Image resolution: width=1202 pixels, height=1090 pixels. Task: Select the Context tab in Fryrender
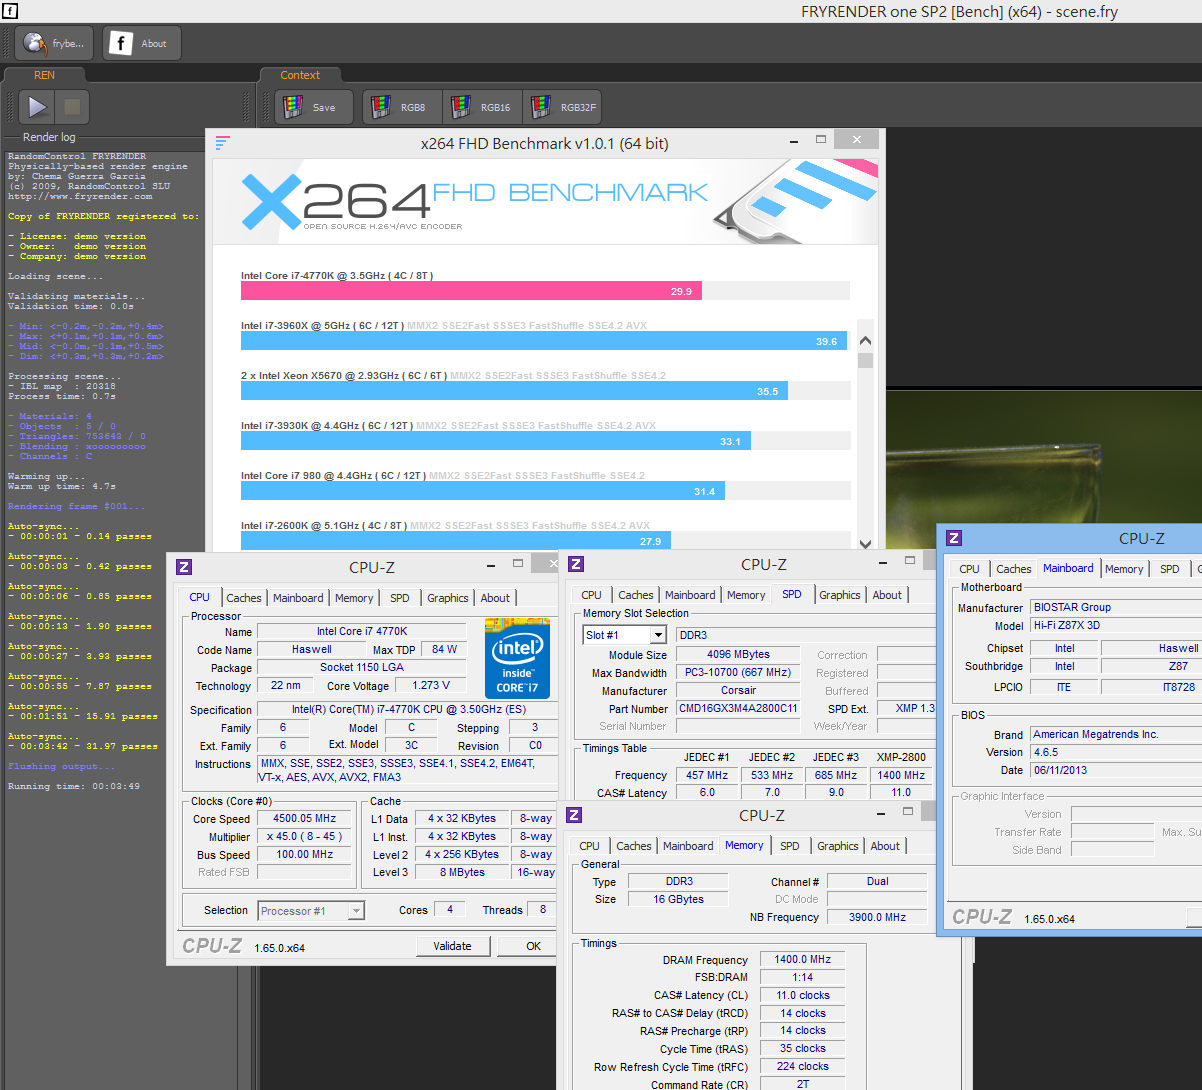pyautogui.click(x=300, y=75)
